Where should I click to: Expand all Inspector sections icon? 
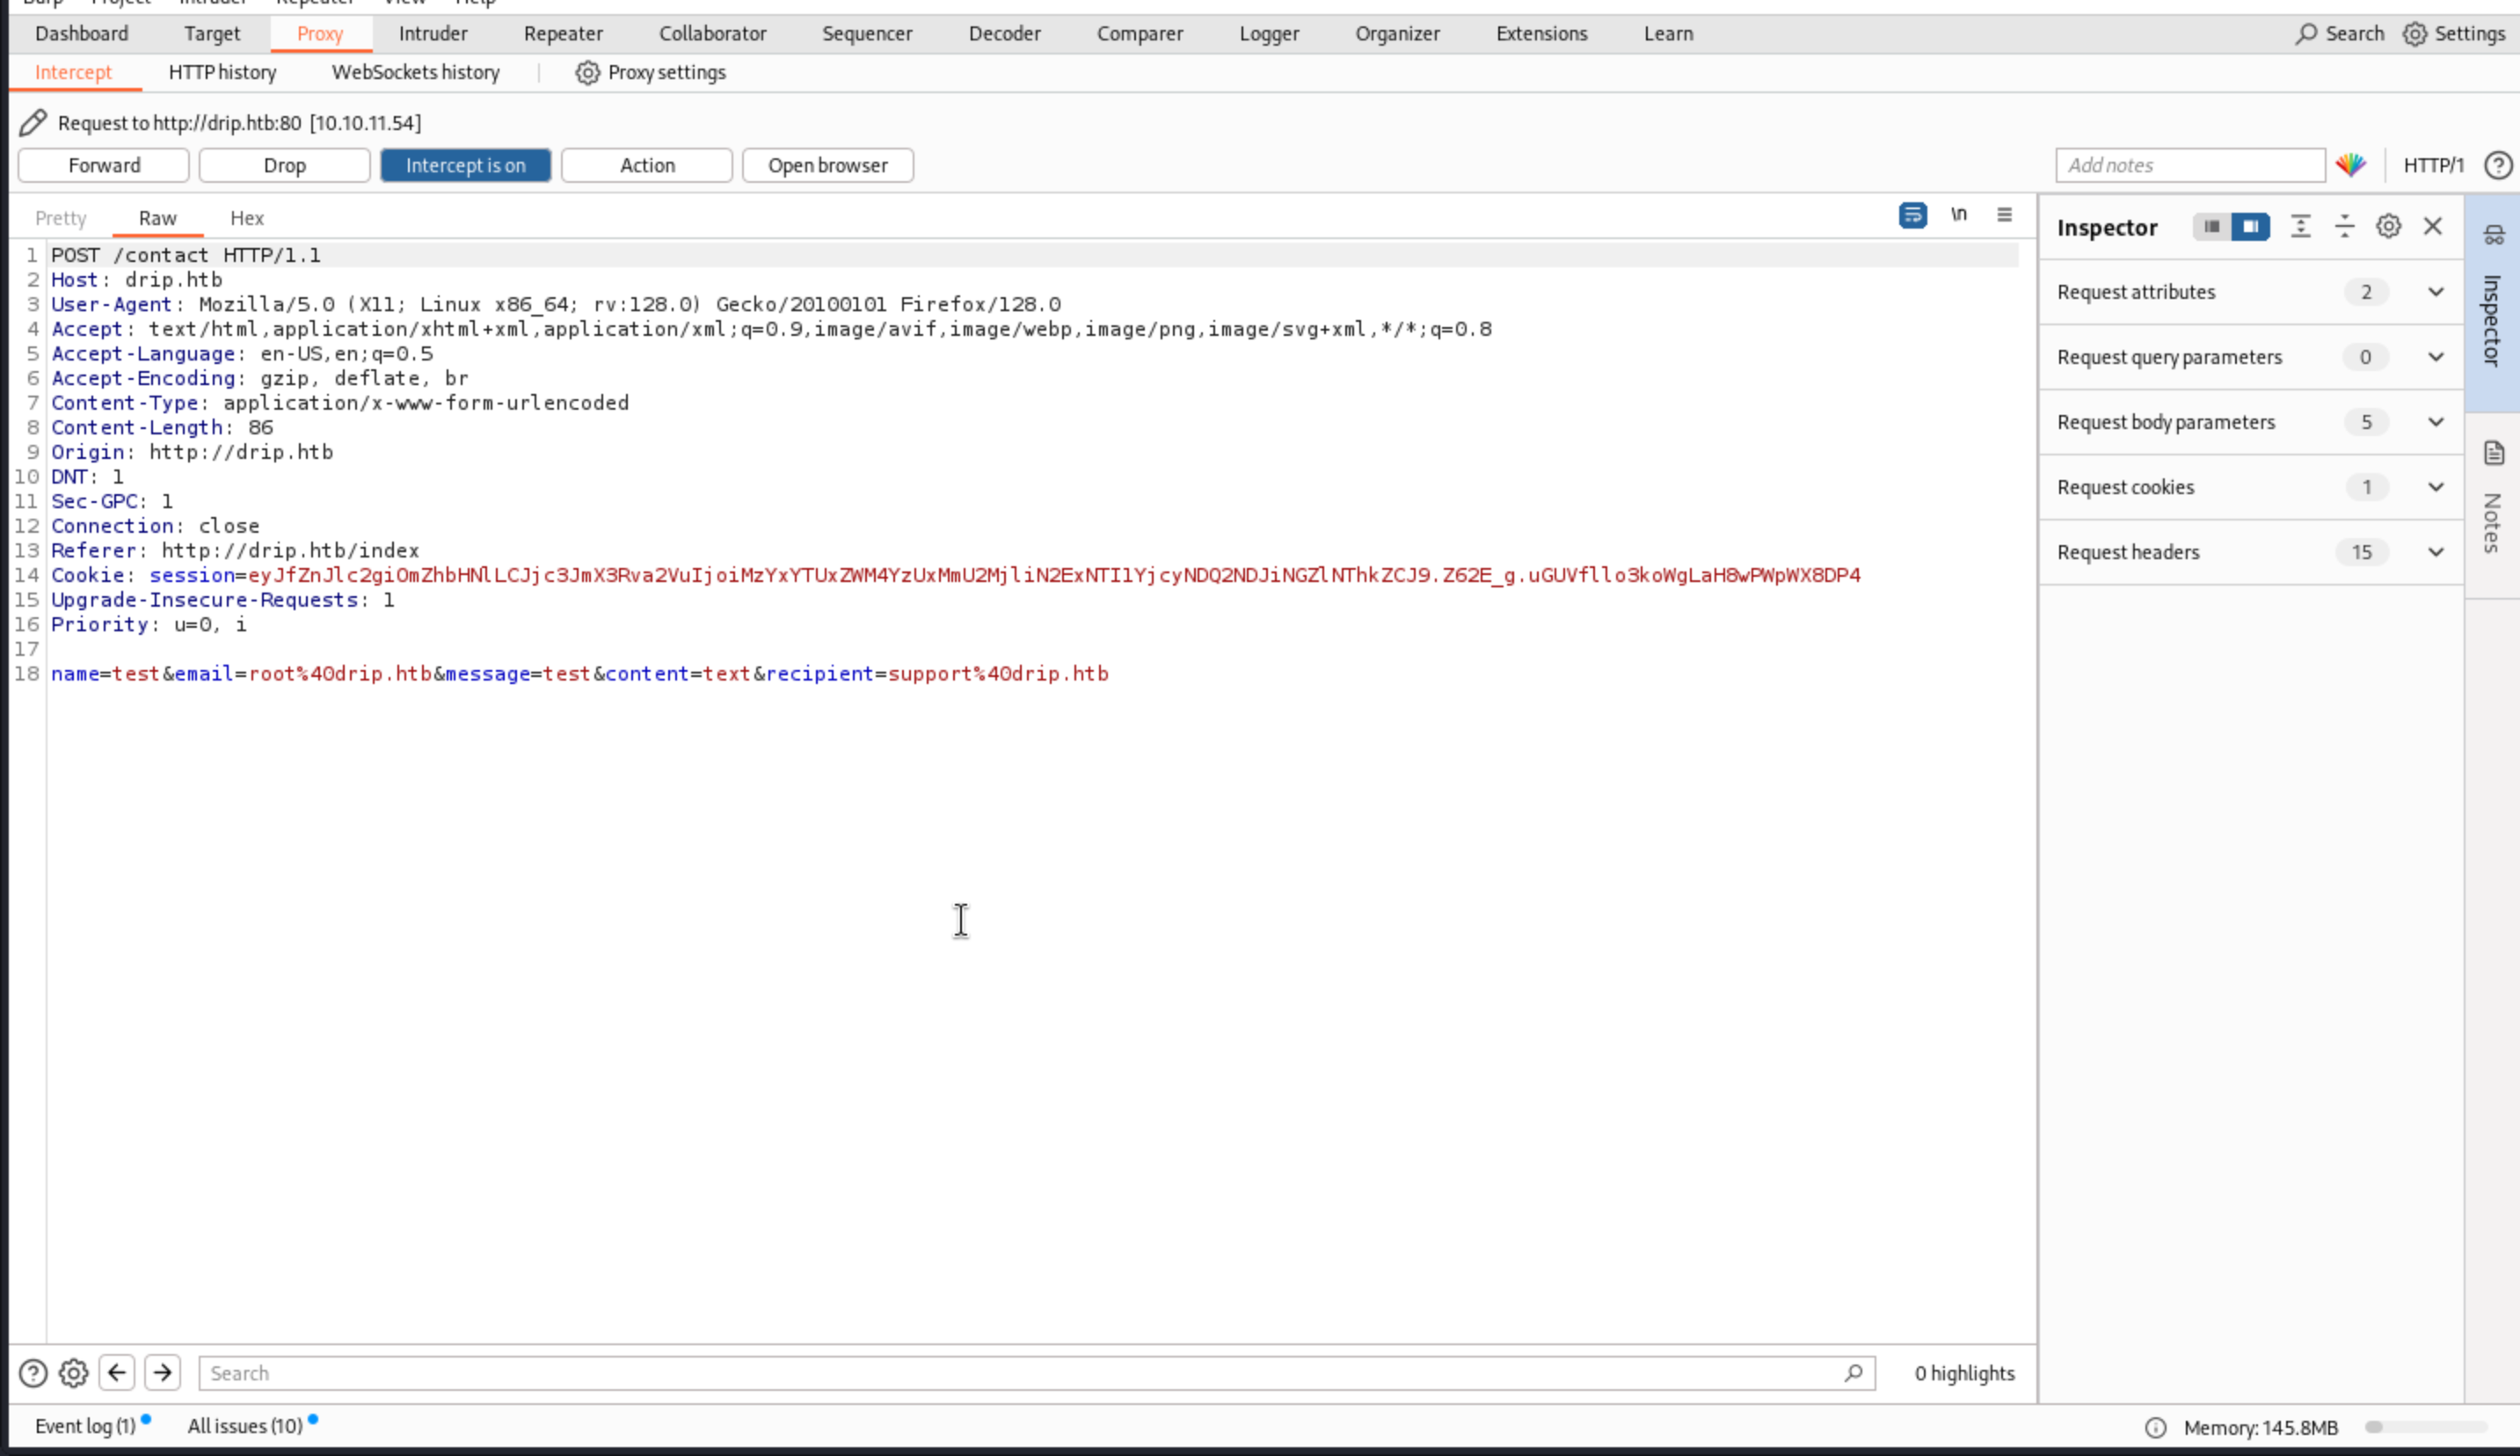[2300, 227]
